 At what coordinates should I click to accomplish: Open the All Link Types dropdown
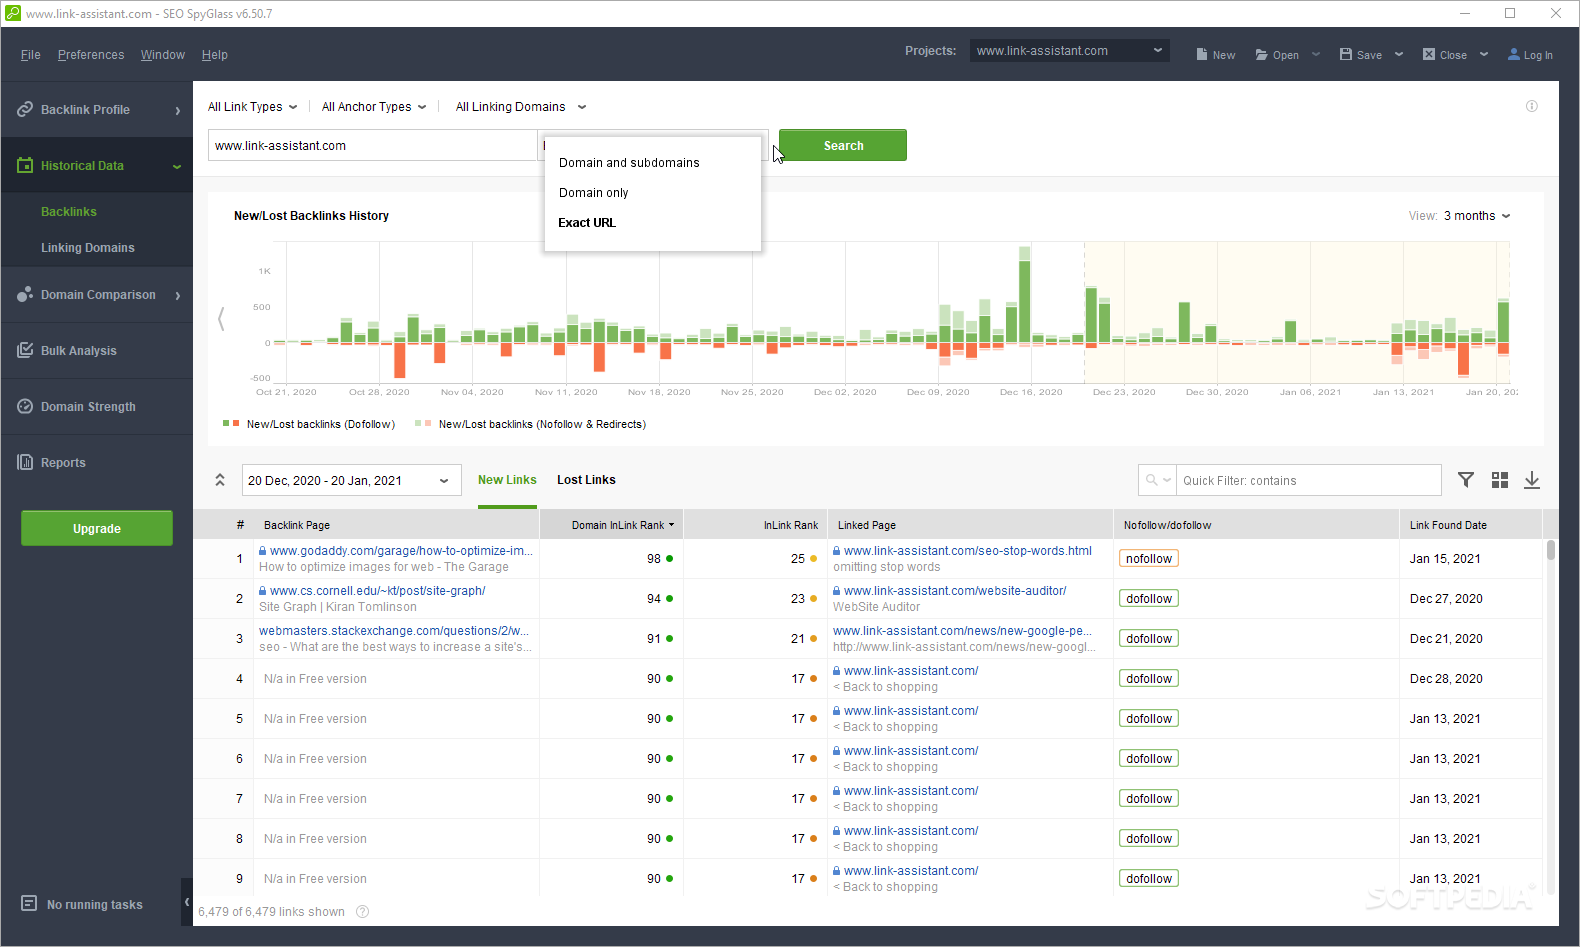(252, 107)
